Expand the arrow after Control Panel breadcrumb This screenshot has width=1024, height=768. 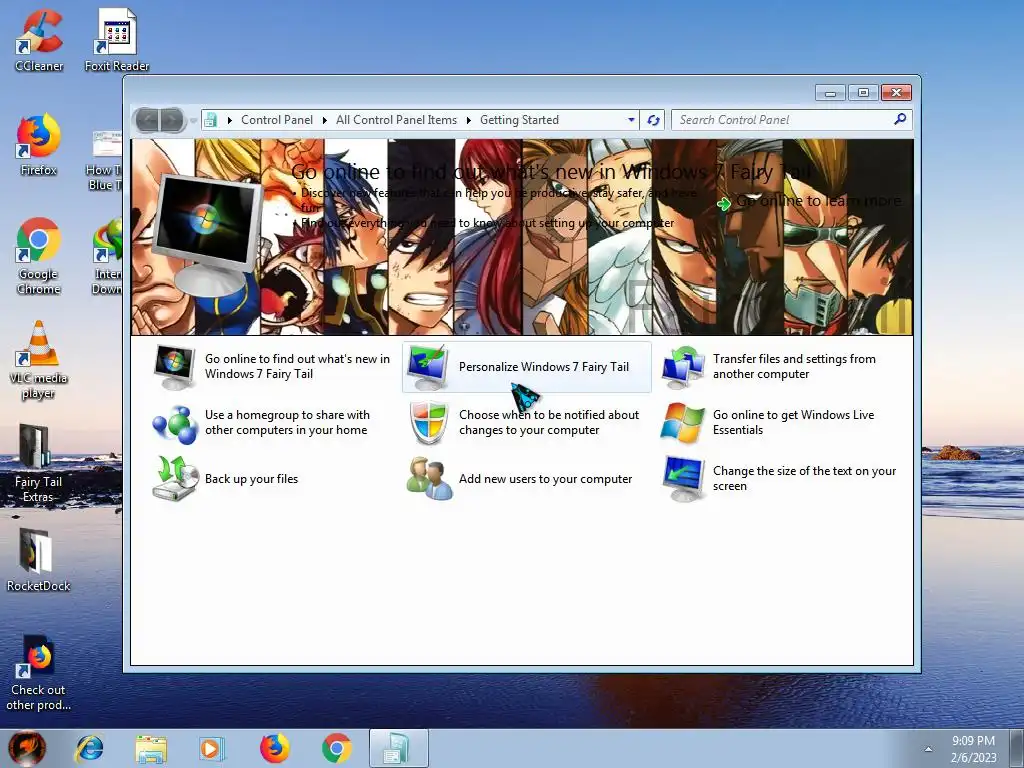click(325, 120)
